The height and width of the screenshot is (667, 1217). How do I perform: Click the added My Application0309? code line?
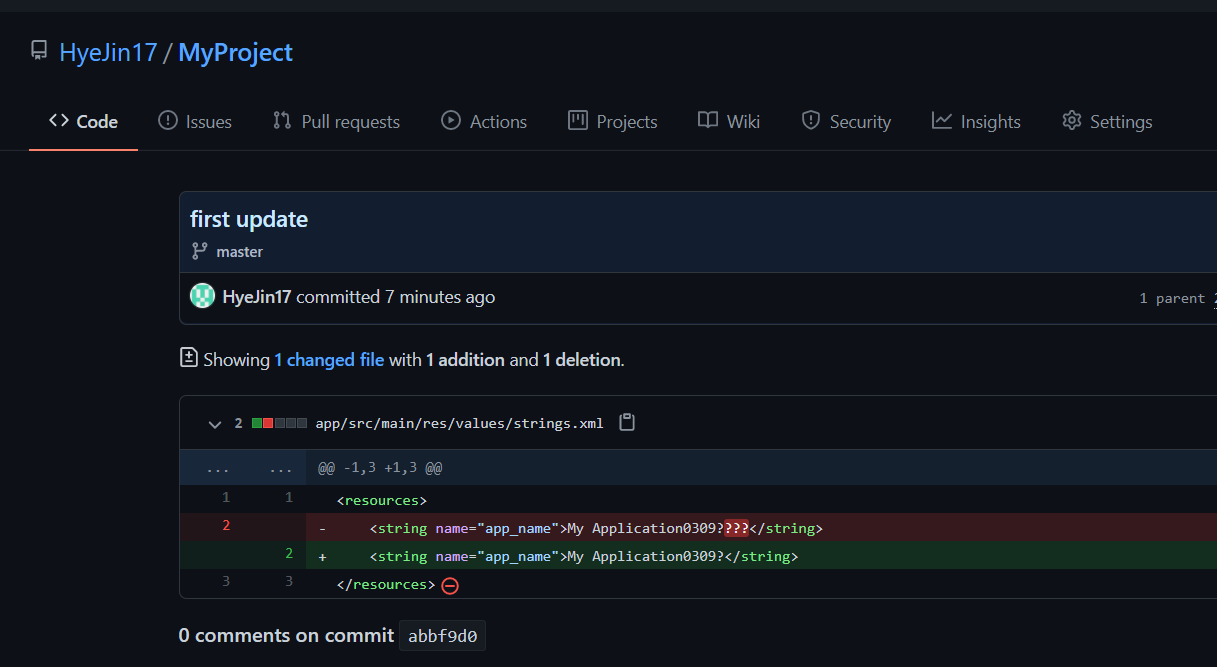tap(761, 555)
